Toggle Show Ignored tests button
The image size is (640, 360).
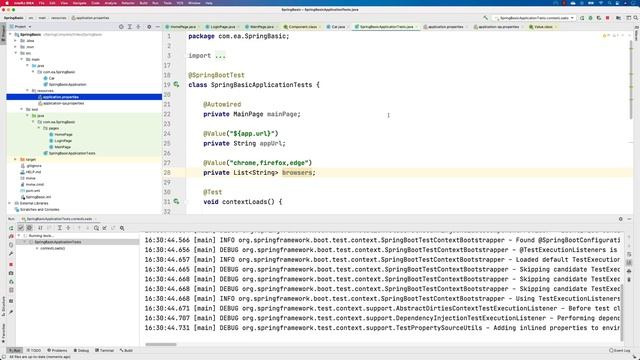point(29,228)
